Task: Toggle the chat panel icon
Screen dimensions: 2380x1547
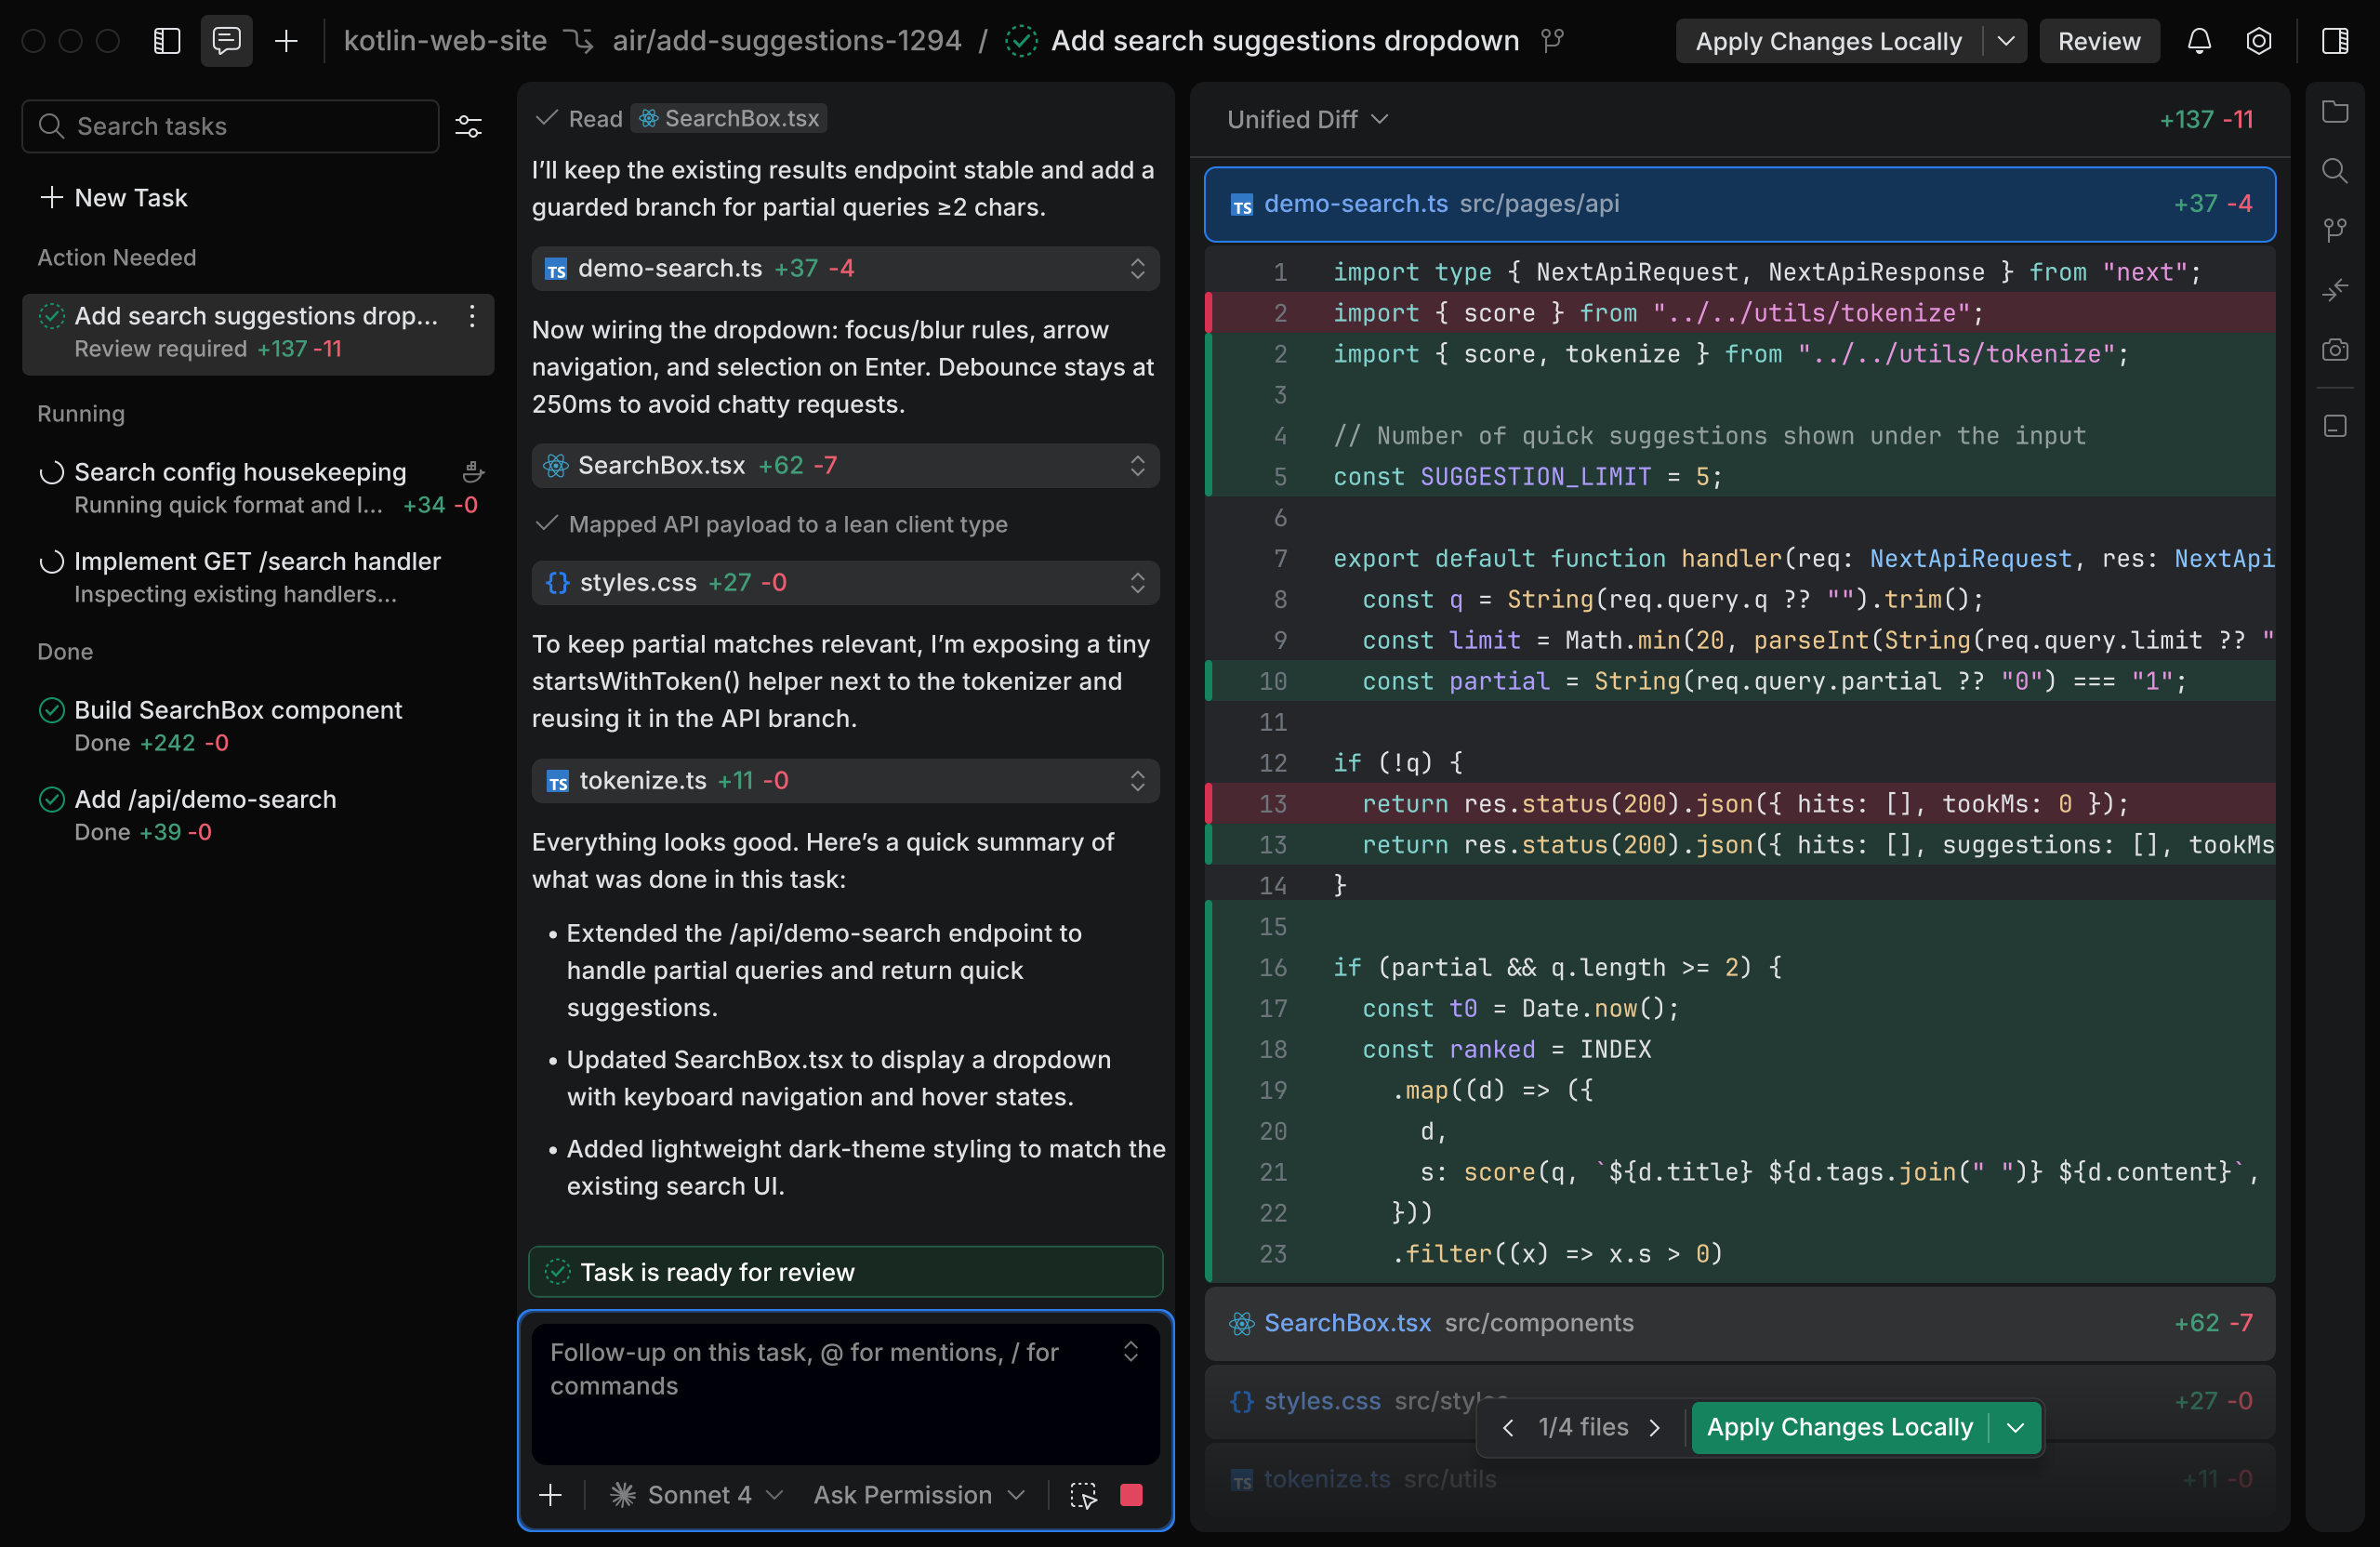Action: coord(227,41)
